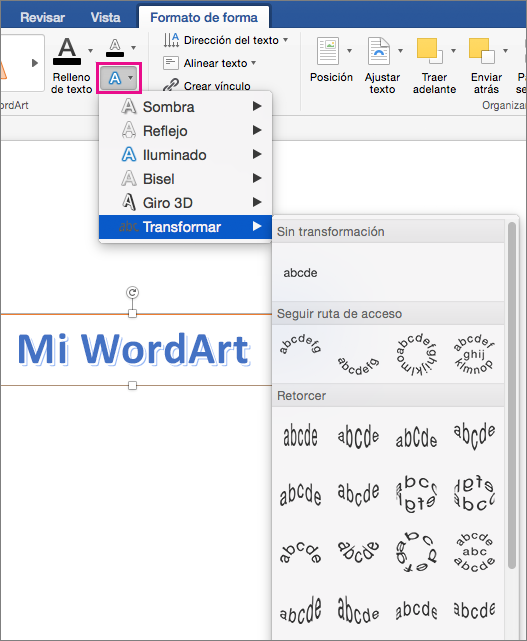Click the Mi WordArt text
Image resolution: width=527 pixels, height=641 pixels.
coord(133,350)
